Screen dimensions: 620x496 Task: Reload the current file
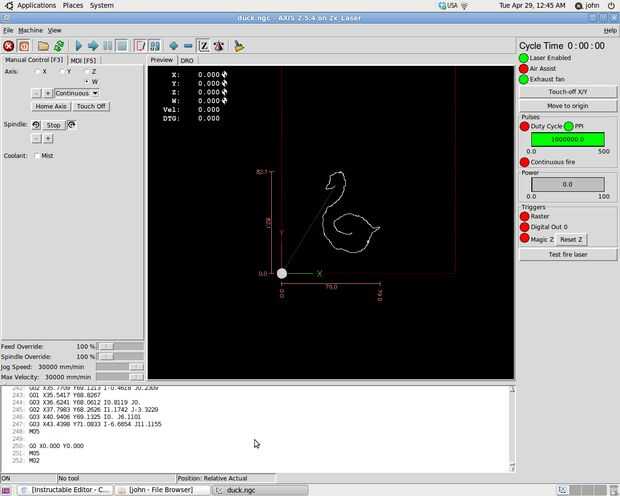(59, 46)
